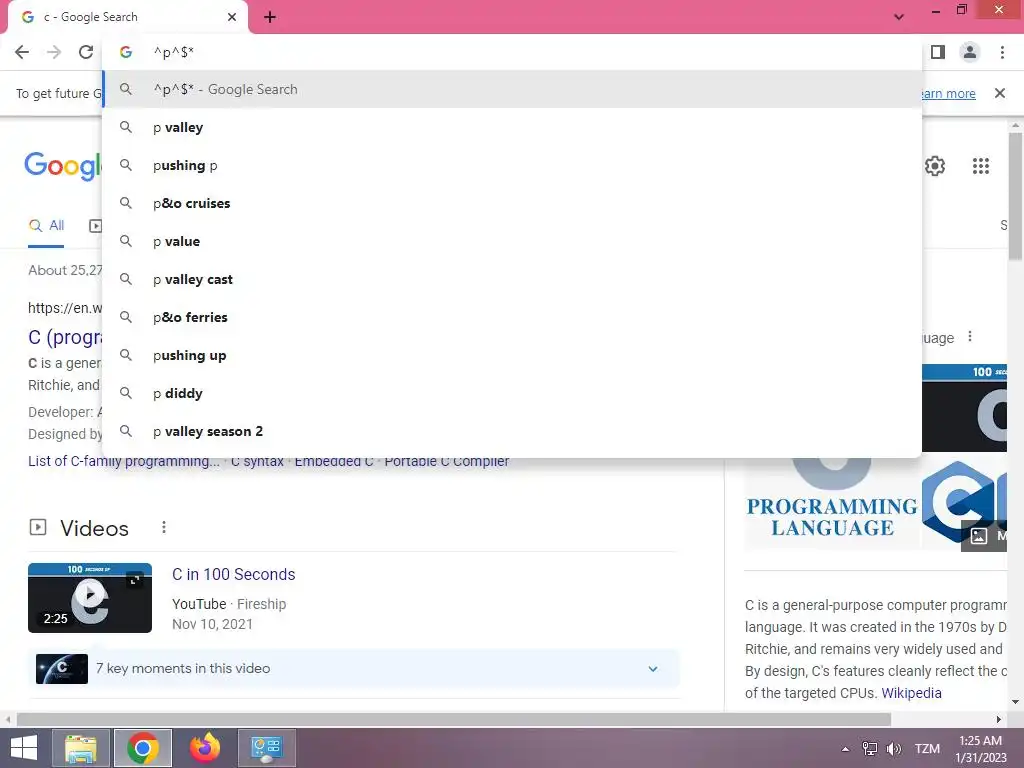Open the Control Panel taskbar icon
The width and height of the screenshot is (1024, 768).
266,748
